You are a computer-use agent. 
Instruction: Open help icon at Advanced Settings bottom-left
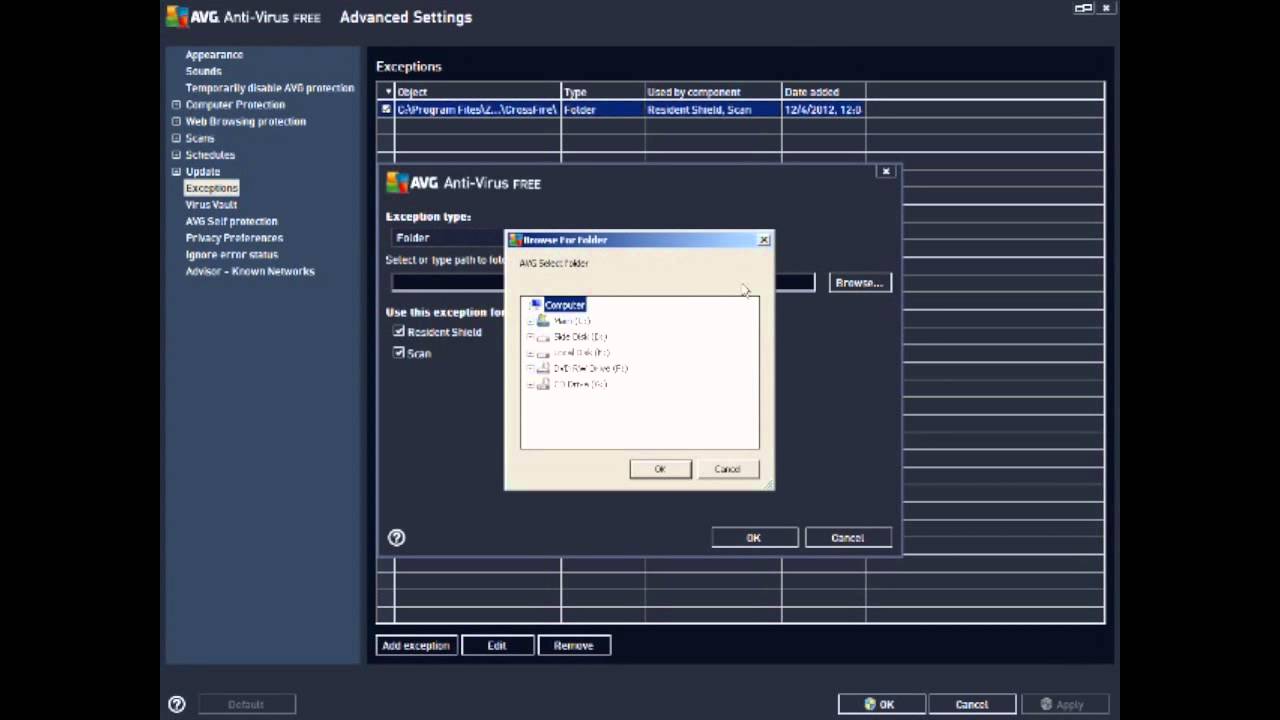coord(177,704)
